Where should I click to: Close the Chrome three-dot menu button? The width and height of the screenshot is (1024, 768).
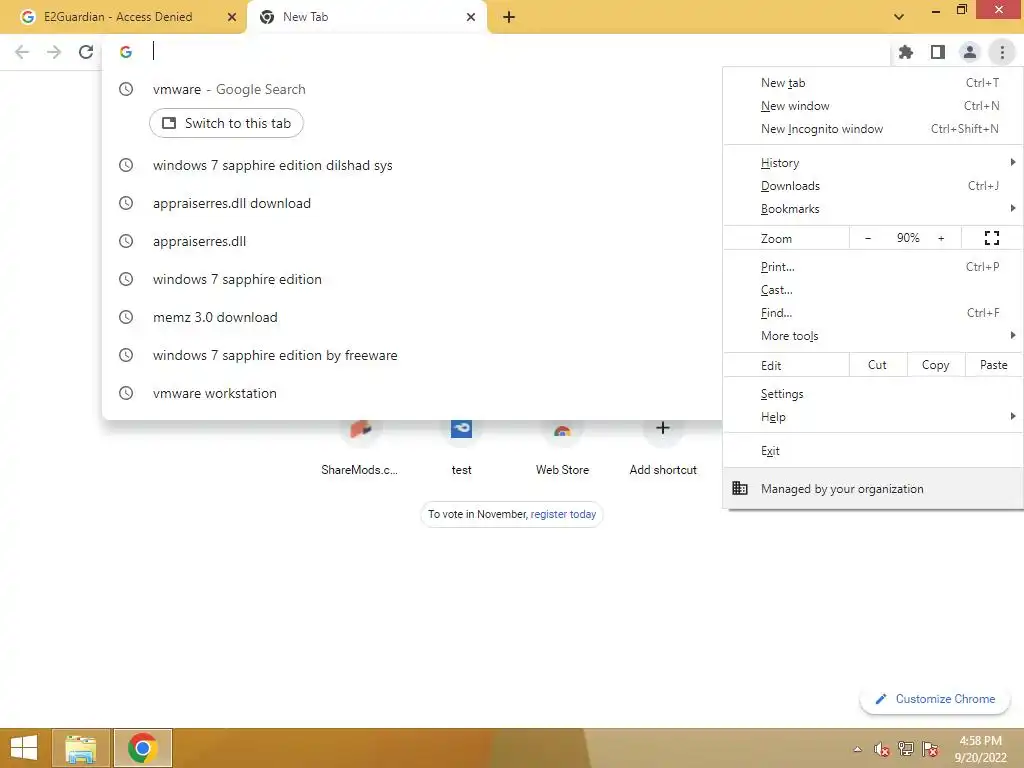(x=1002, y=52)
